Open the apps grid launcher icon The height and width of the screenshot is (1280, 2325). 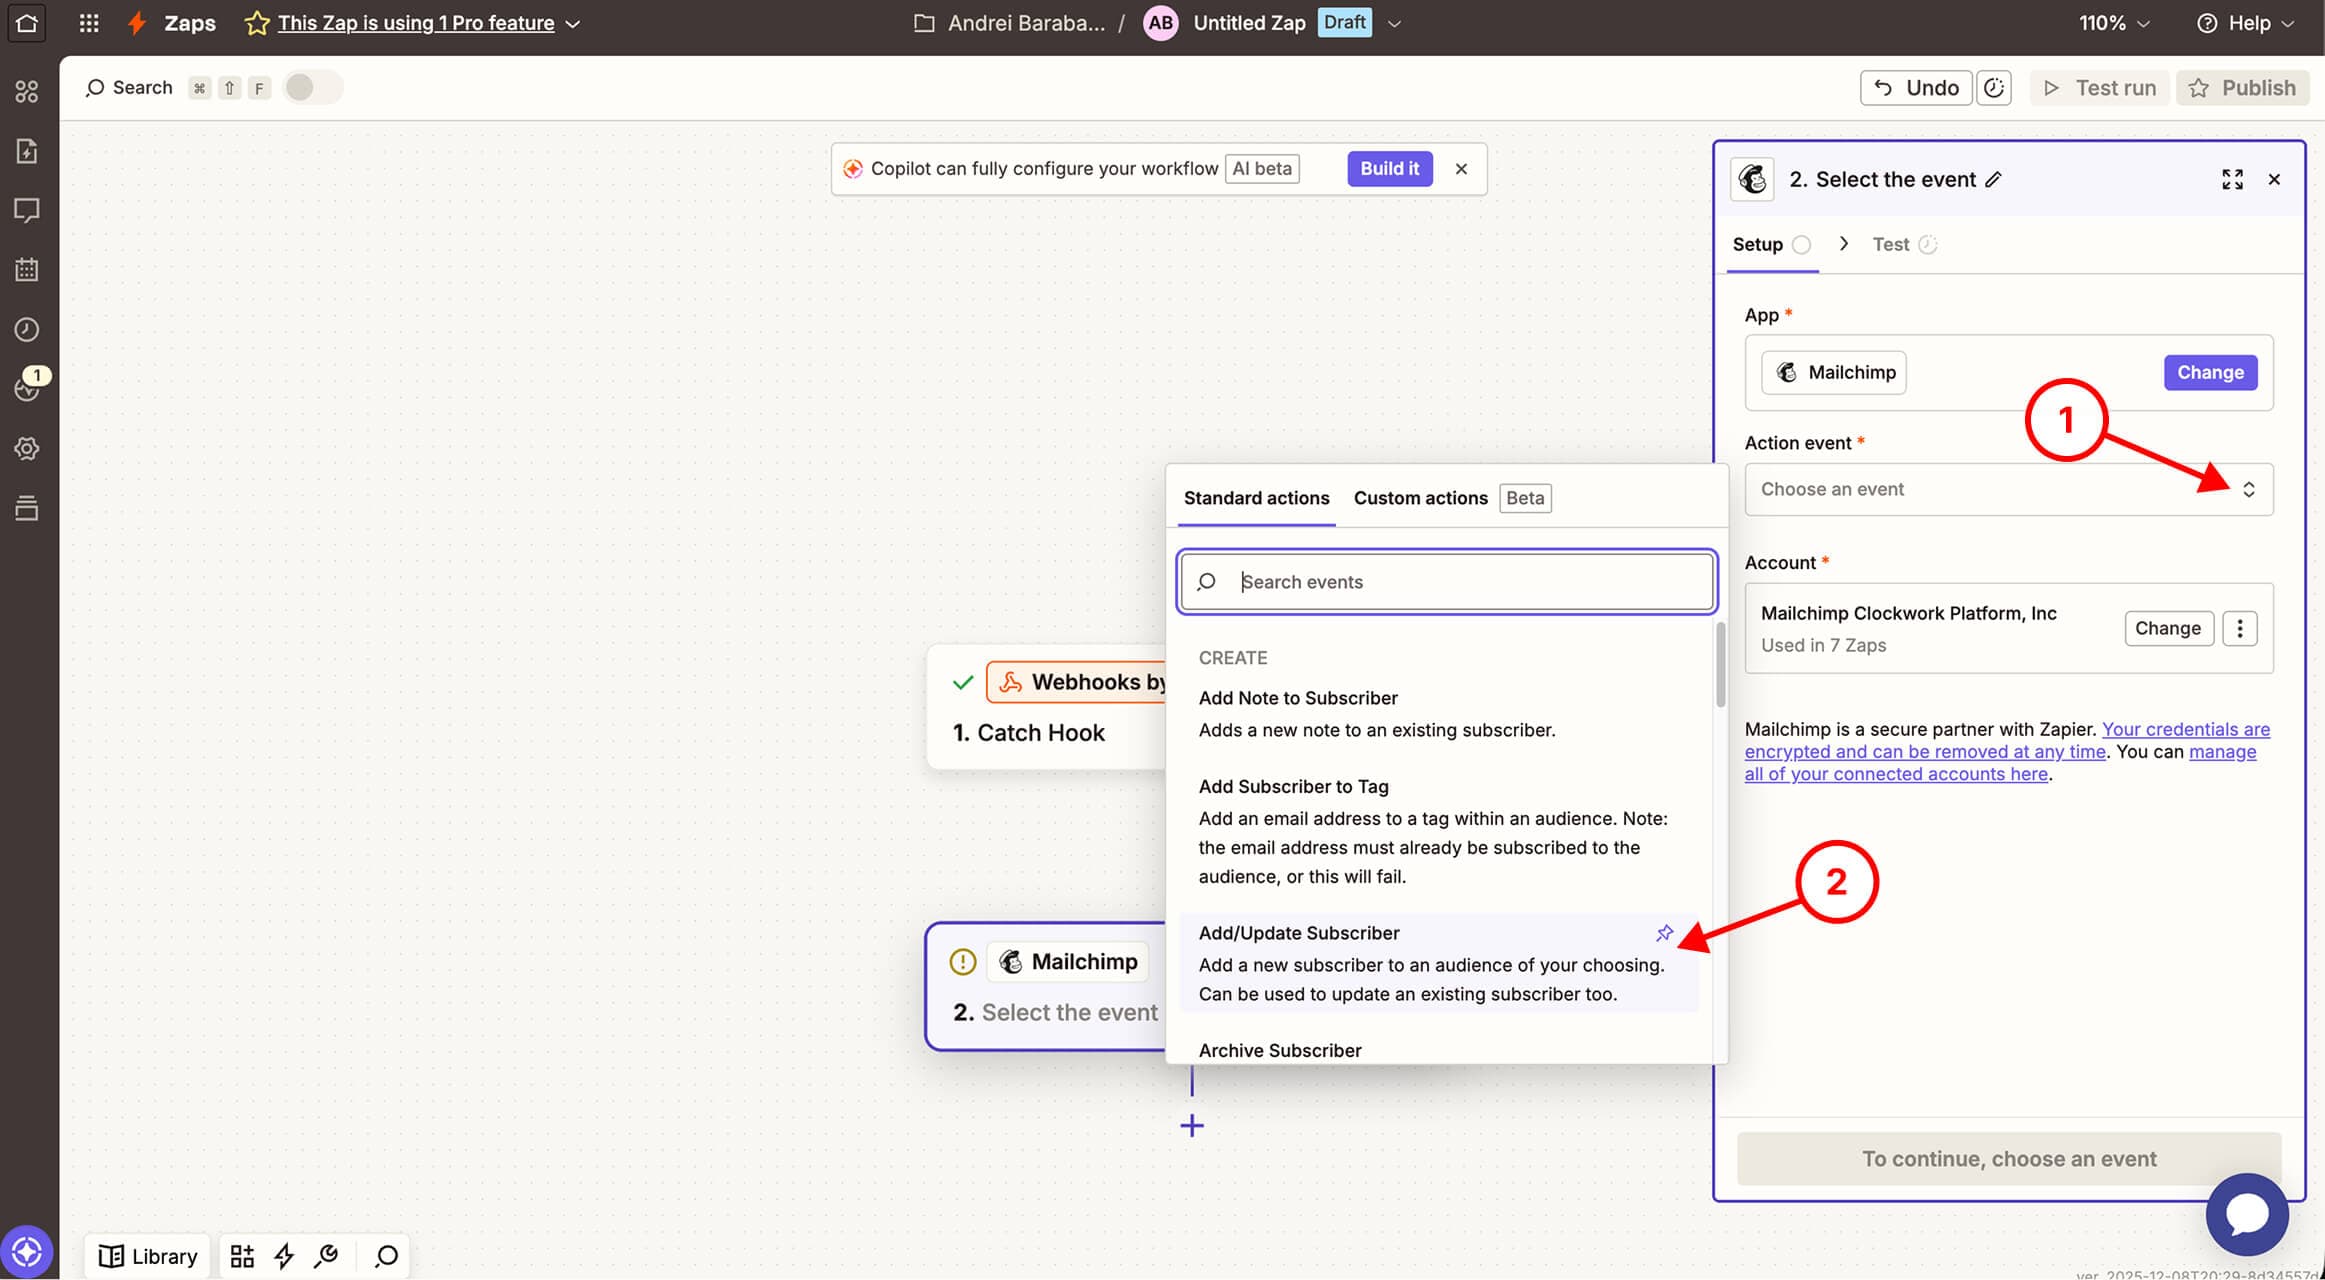click(x=89, y=23)
